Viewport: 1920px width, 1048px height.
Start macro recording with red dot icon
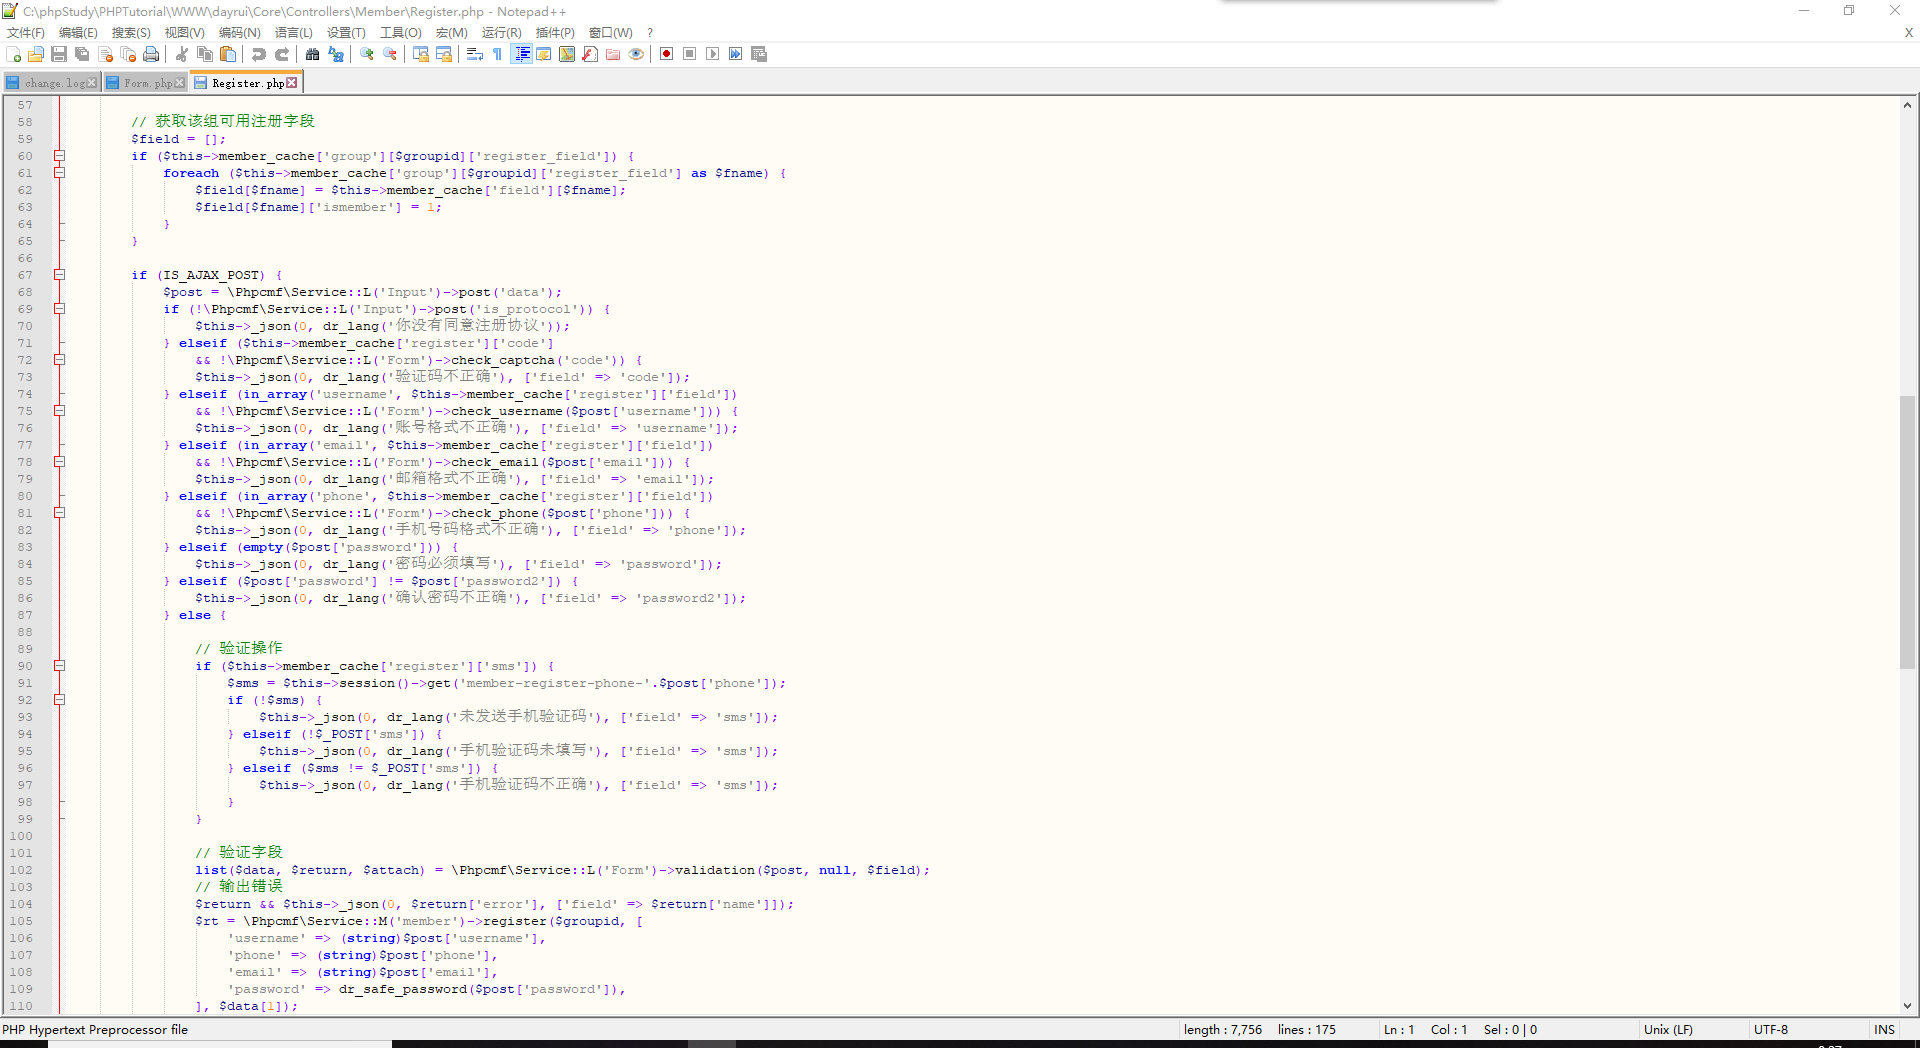[666, 54]
